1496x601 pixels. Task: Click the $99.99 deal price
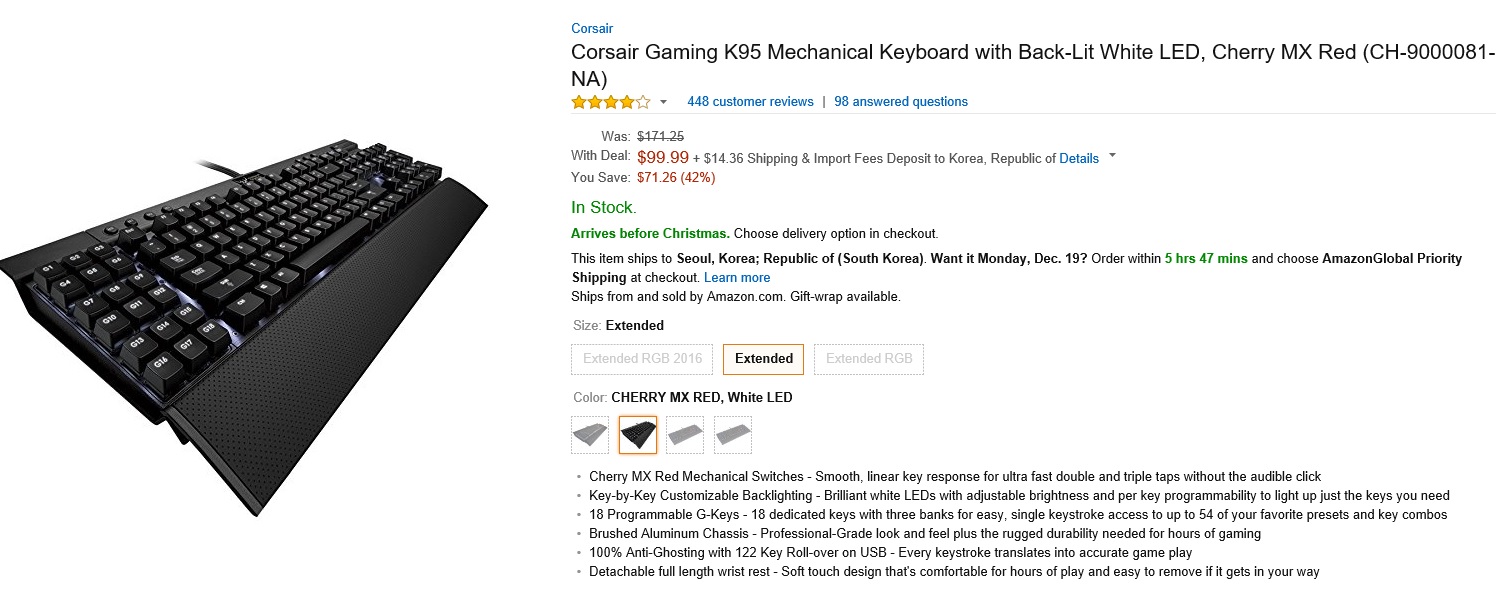click(x=663, y=157)
